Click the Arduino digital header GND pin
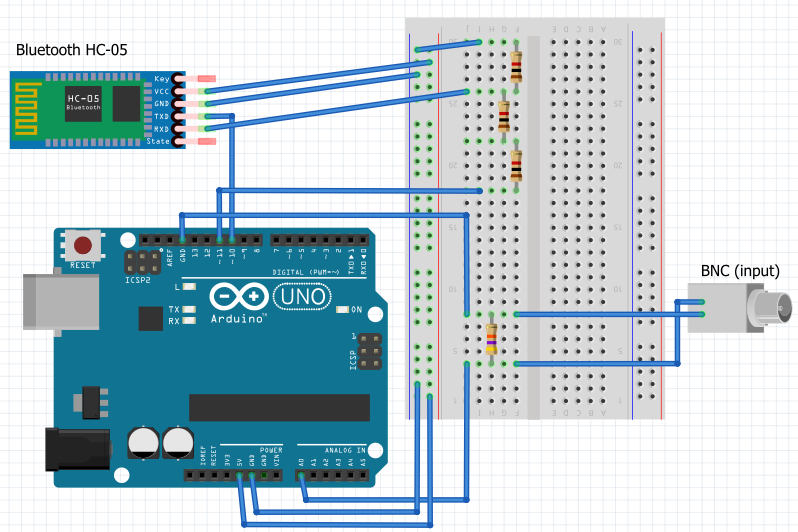Image resolution: width=798 pixels, height=532 pixels. [182, 240]
